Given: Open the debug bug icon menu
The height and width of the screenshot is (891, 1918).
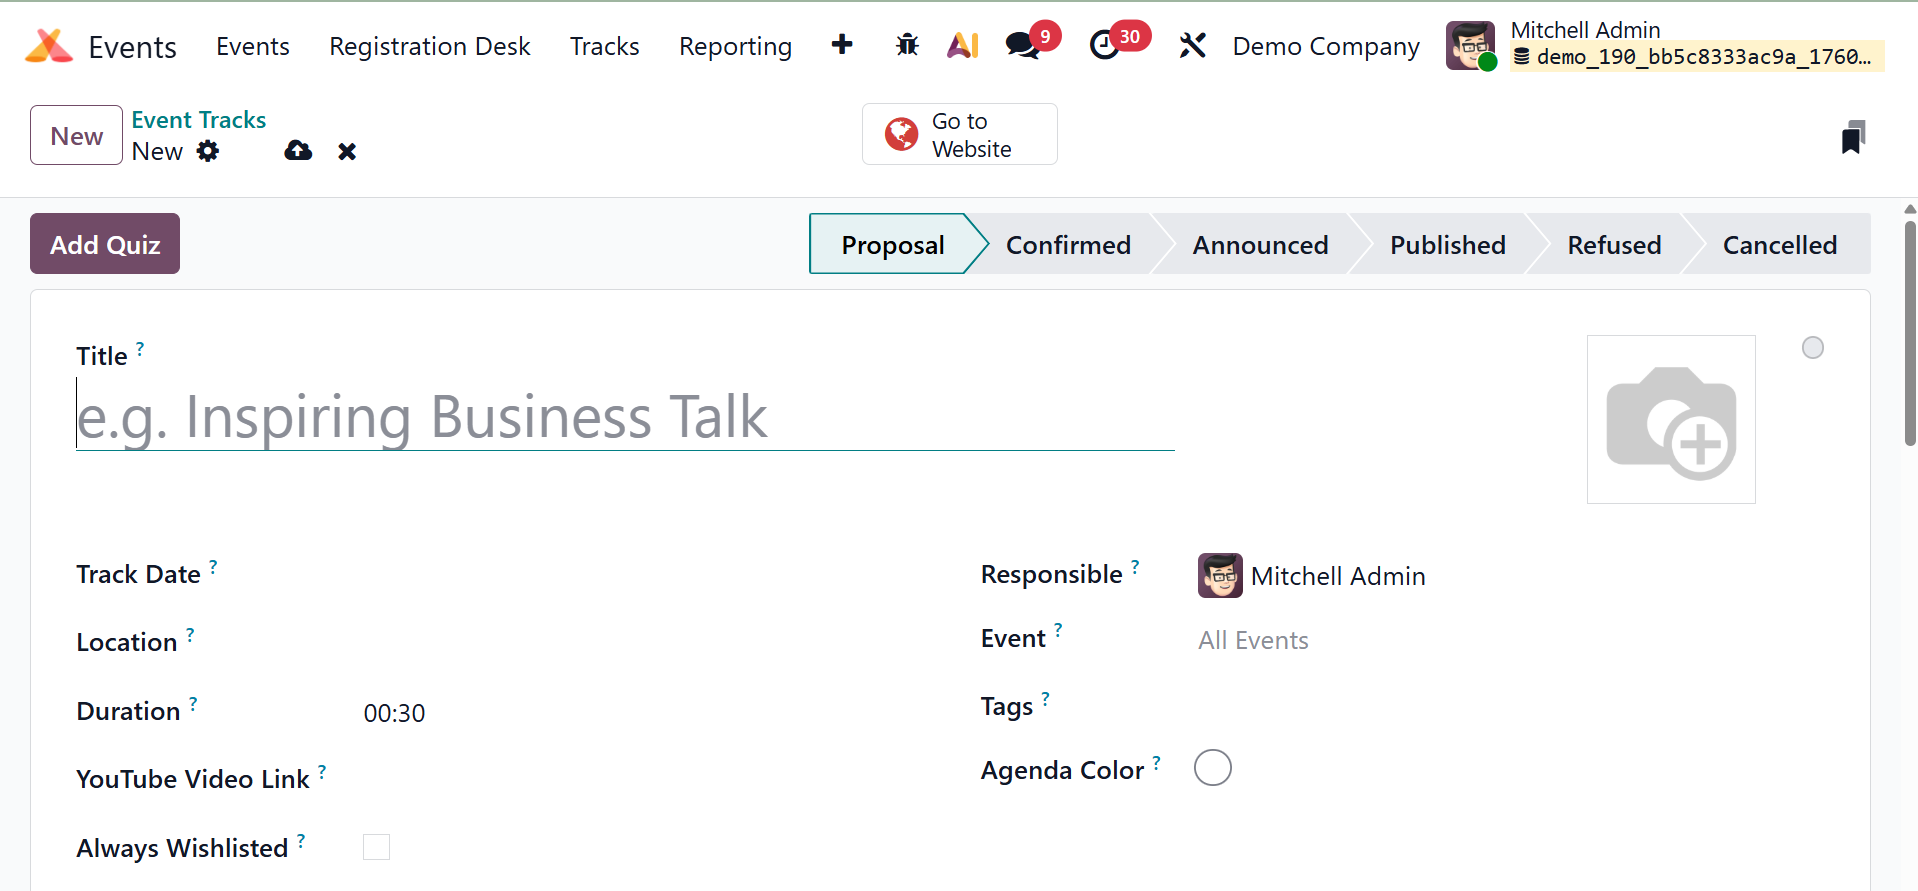Looking at the screenshot, I should (906, 45).
